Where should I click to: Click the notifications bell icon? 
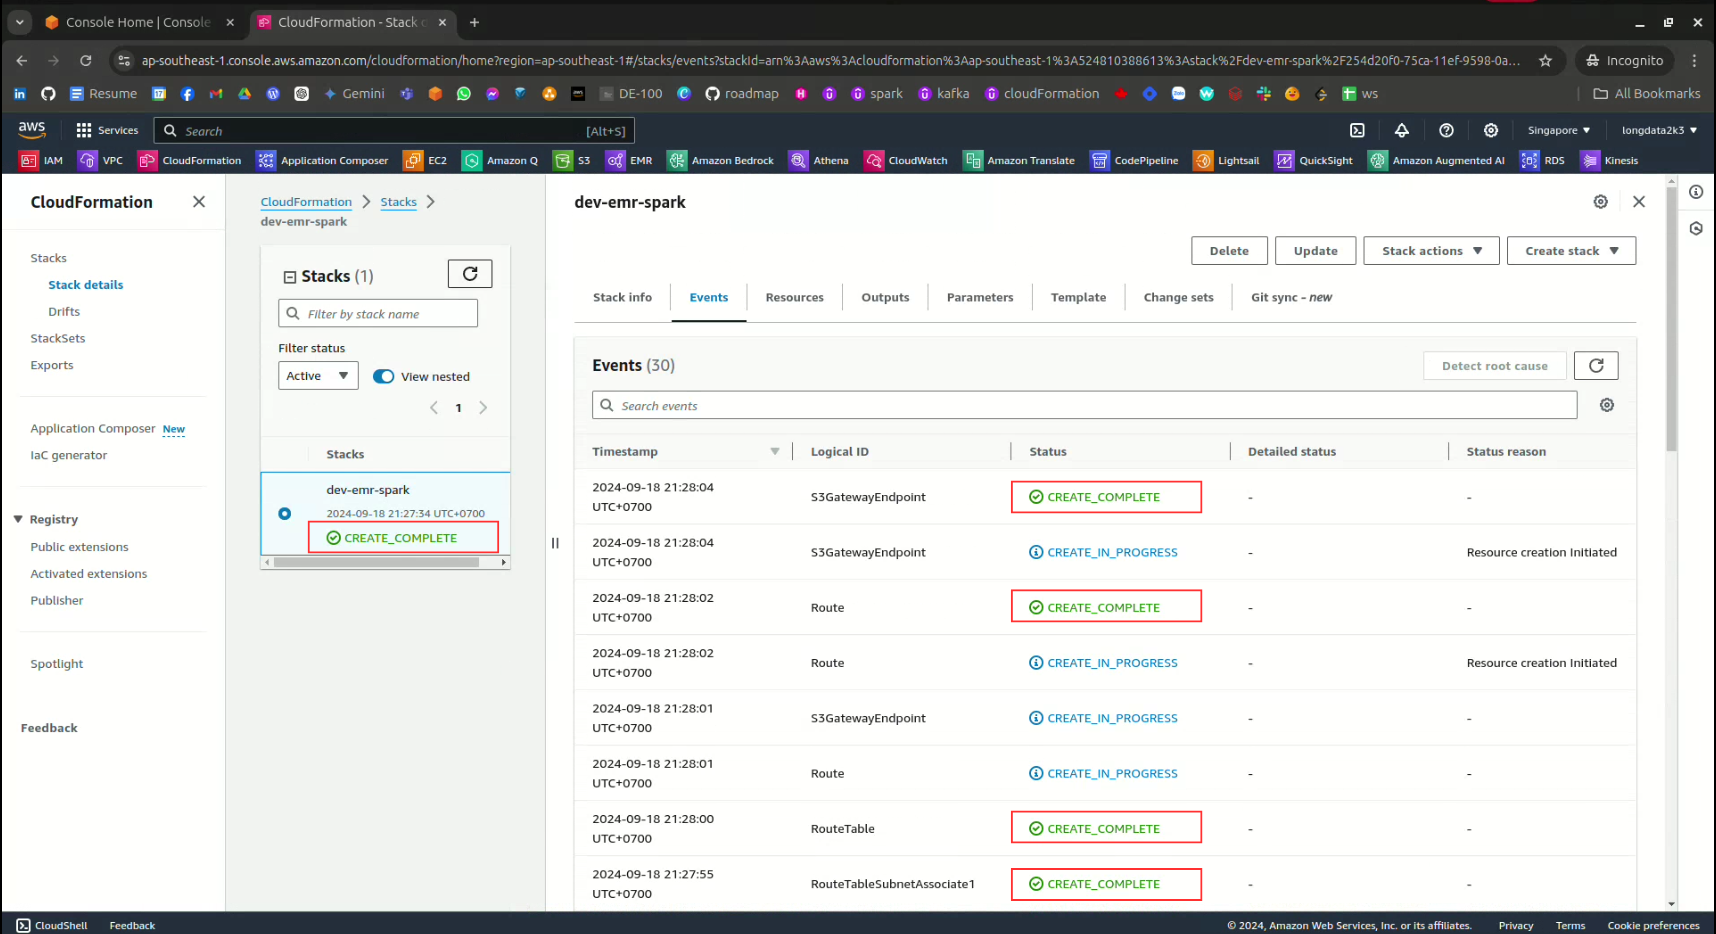[1402, 130]
